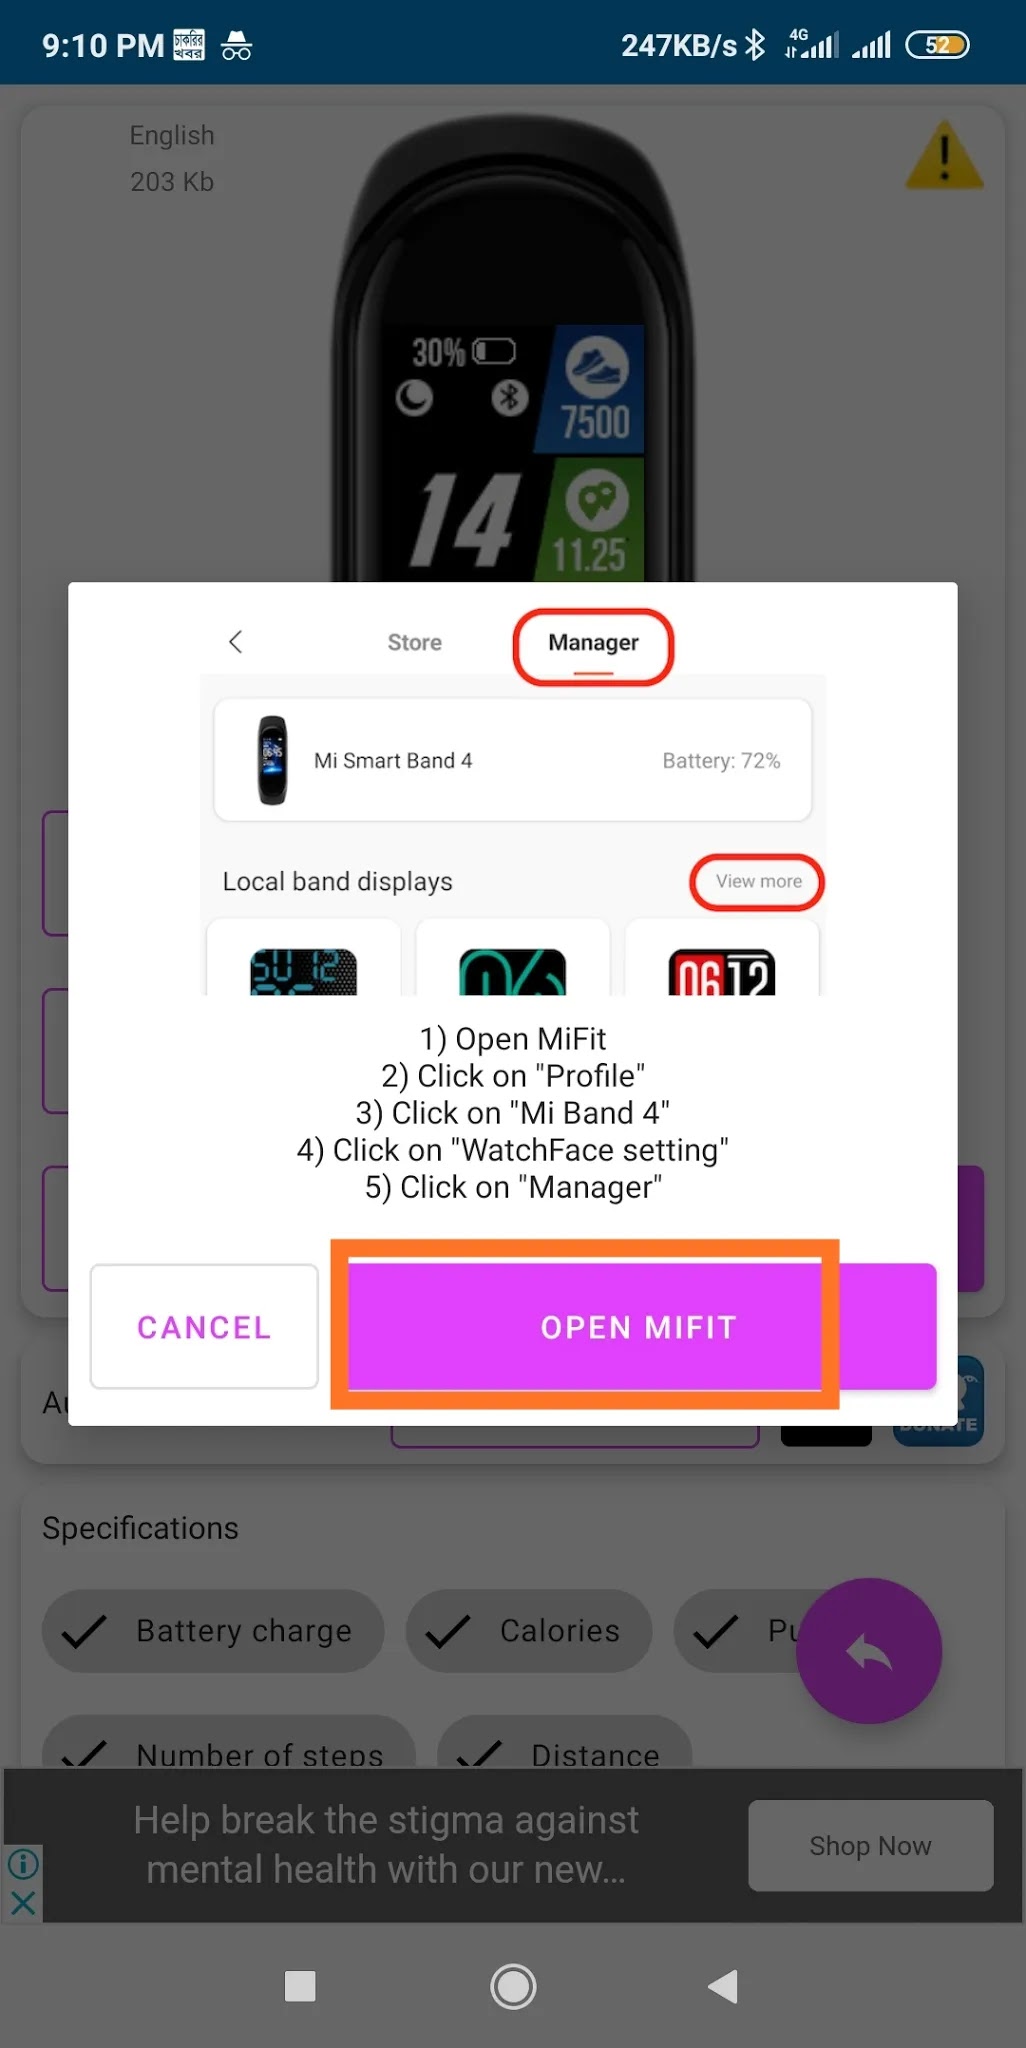Tap the purple reply arrow floating button
The image size is (1026, 2048).
coord(869,1651)
